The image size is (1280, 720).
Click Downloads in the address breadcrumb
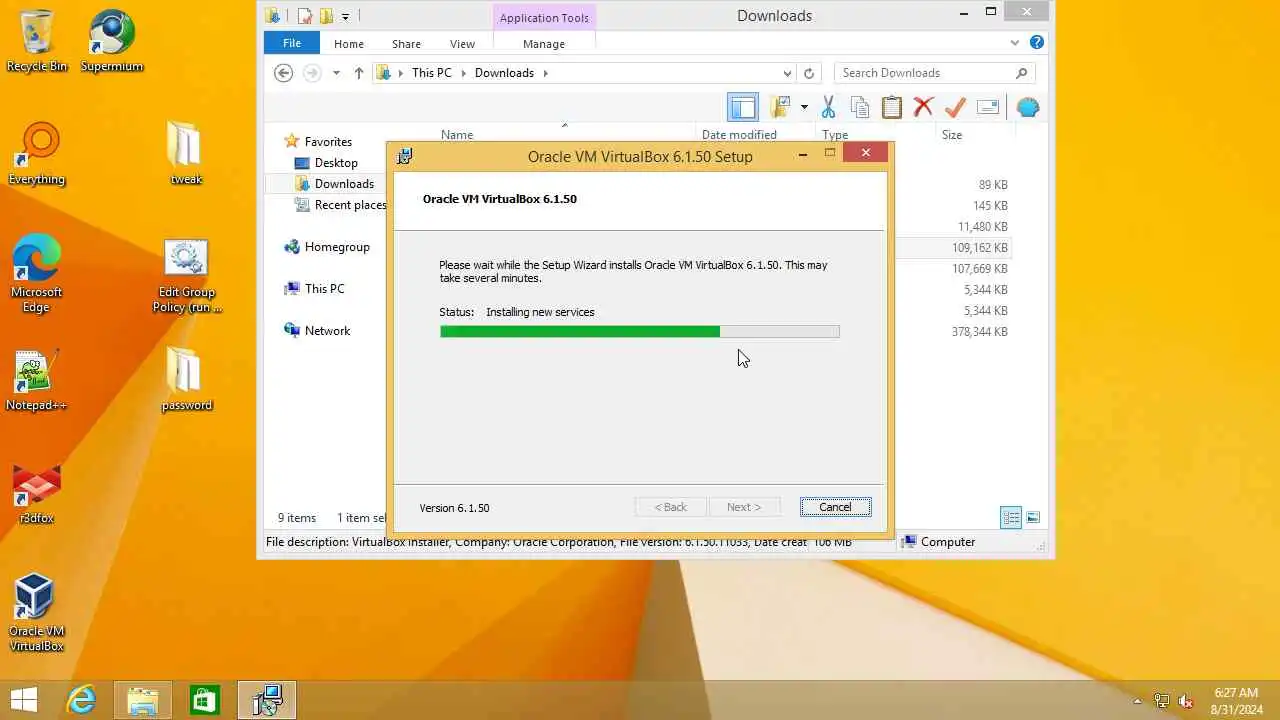[504, 73]
